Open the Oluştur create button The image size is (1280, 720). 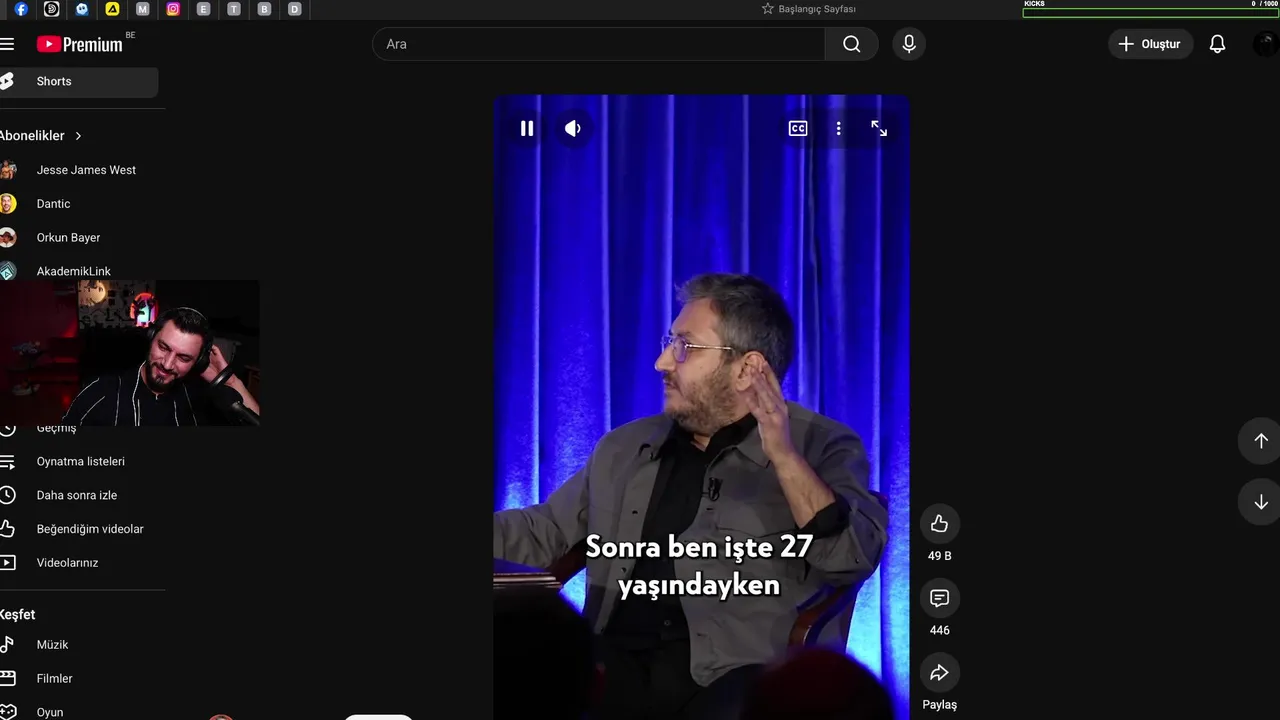click(1150, 44)
